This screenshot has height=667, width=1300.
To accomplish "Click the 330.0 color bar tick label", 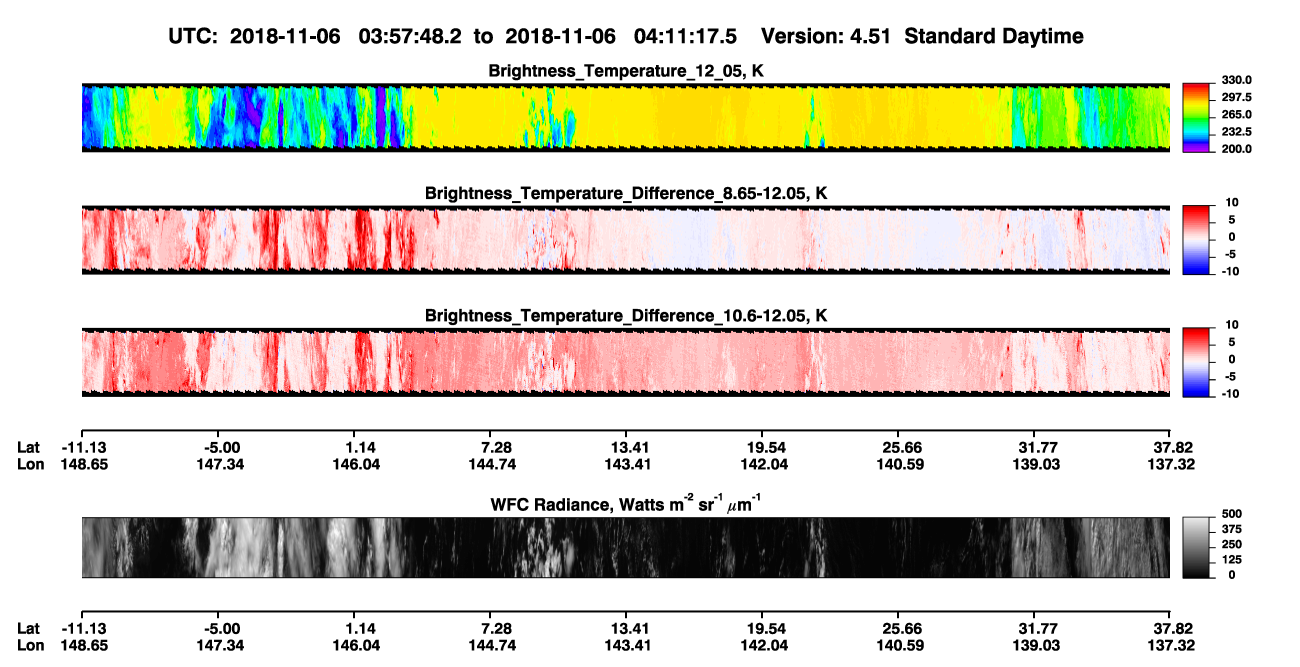I will (1237, 81).
